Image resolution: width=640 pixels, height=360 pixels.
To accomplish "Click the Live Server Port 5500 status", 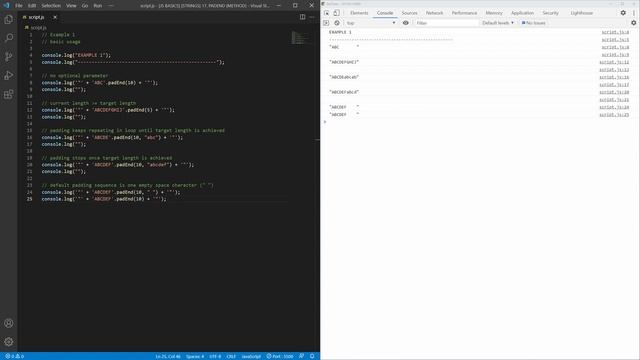I will (x=280, y=356).
